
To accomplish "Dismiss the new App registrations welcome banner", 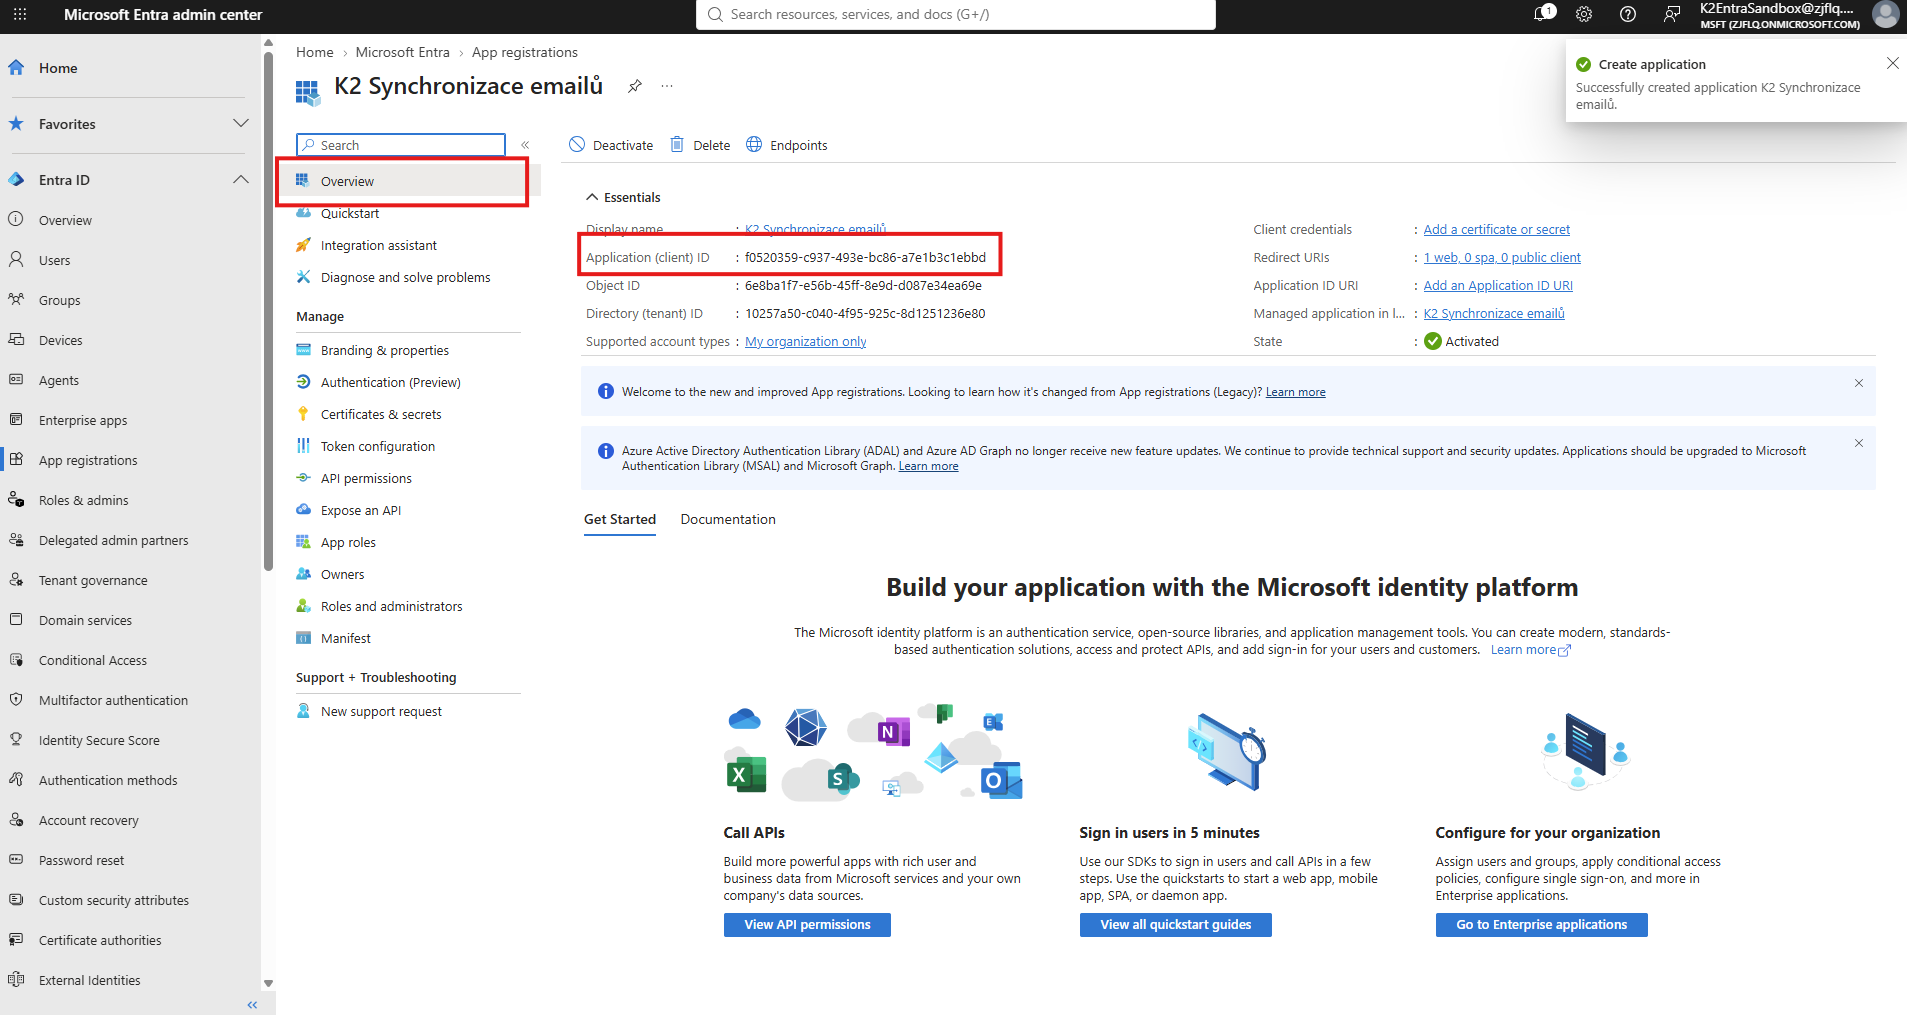I will [1859, 383].
